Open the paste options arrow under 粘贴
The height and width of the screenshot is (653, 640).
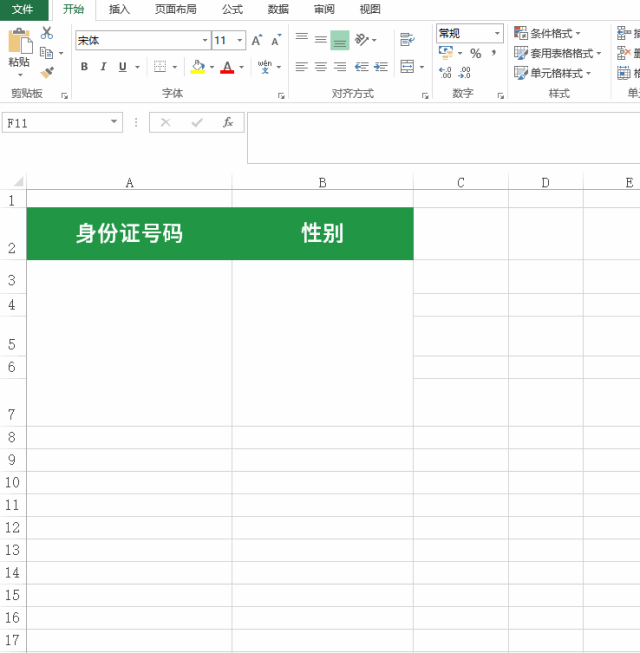pyautogui.click(x=20, y=75)
